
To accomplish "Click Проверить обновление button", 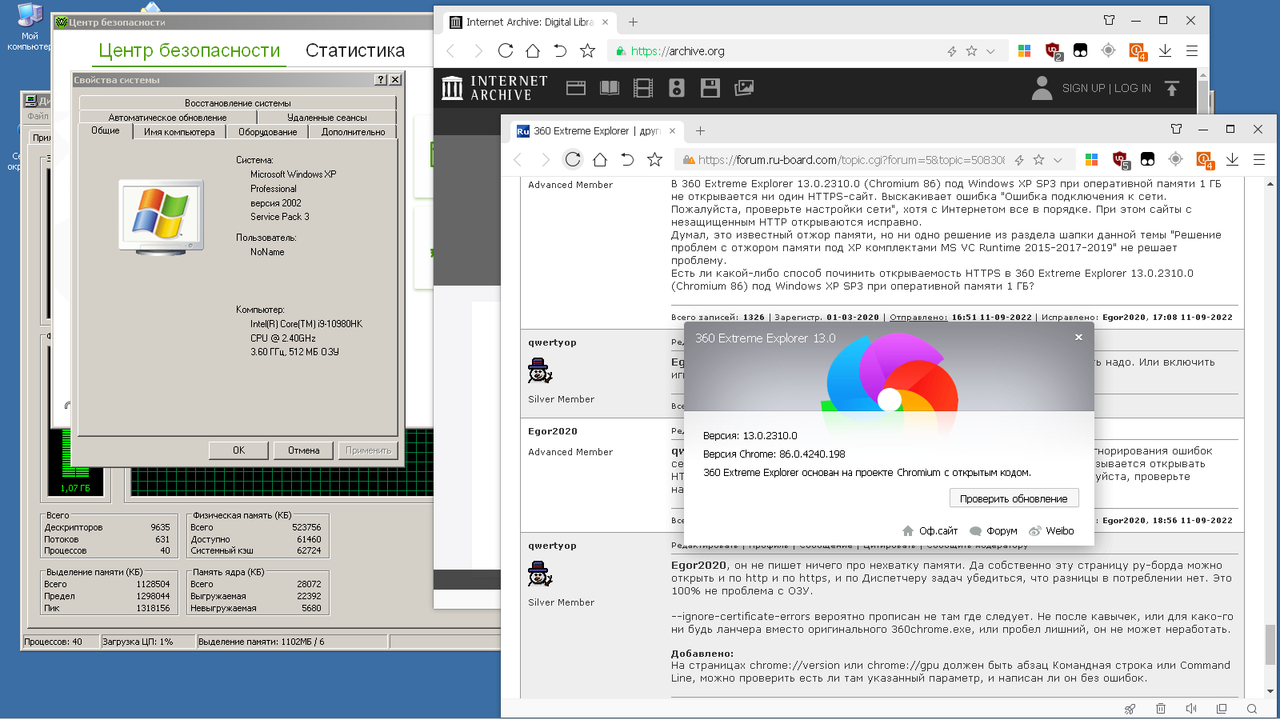I will (1014, 498).
